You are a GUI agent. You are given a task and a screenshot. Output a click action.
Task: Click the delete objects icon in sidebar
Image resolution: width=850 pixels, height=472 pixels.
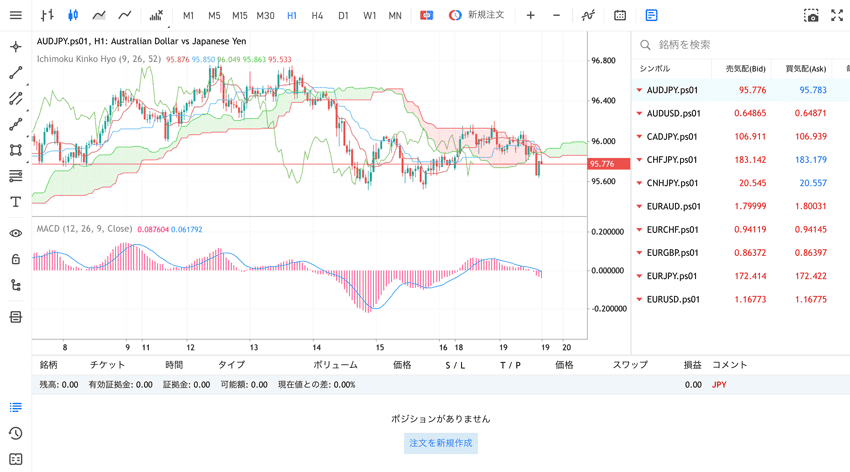[x=16, y=316]
